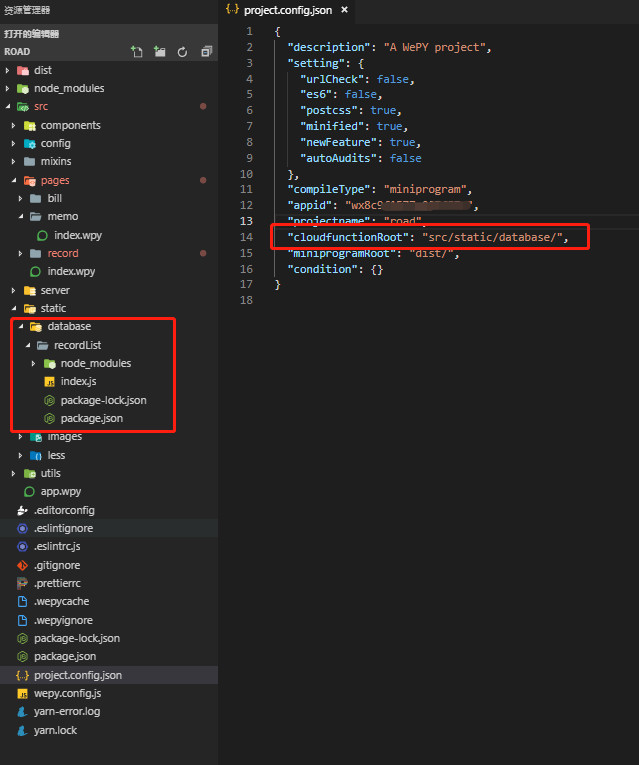Switch to the project.config.json editor tab
Screen dimensions: 639x765
pyautogui.click(x=287, y=9)
